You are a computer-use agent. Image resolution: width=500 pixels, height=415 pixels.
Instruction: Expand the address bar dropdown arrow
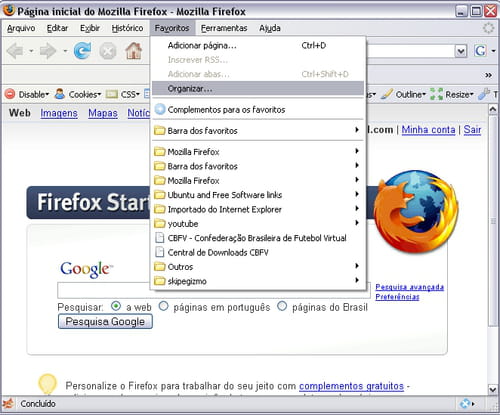pos(461,51)
